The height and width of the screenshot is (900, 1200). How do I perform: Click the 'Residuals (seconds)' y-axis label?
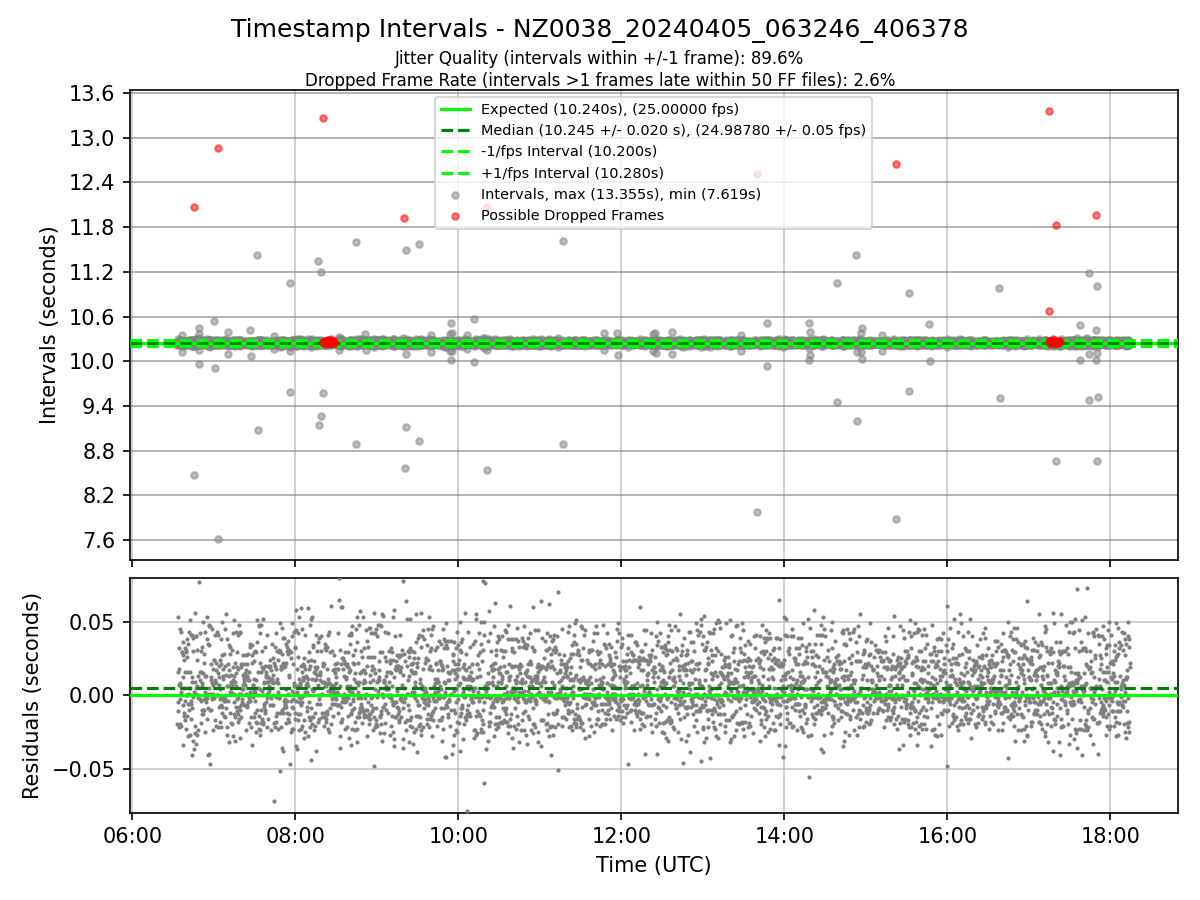click(31, 696)
